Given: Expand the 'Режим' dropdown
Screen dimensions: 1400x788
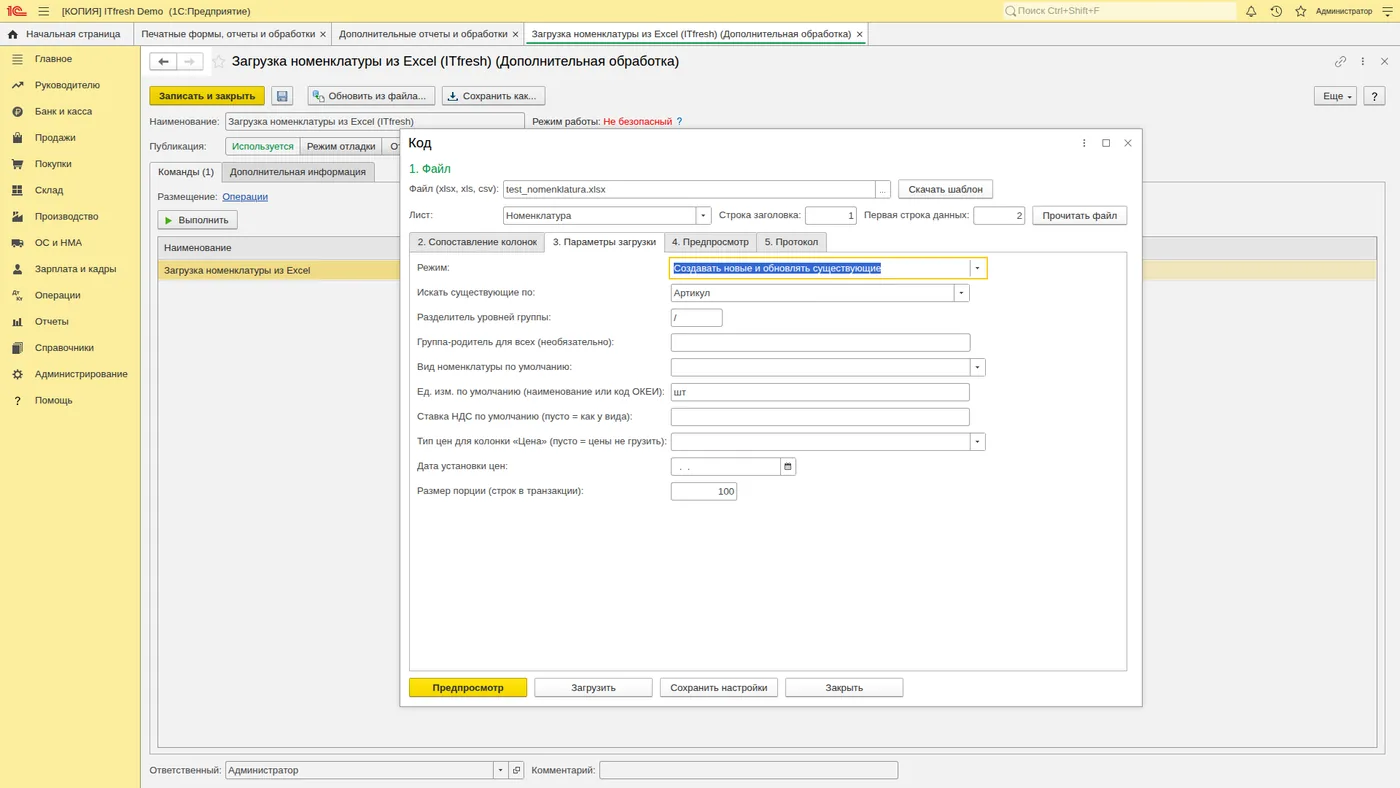Looking at the screenshot, I should 977,268.
